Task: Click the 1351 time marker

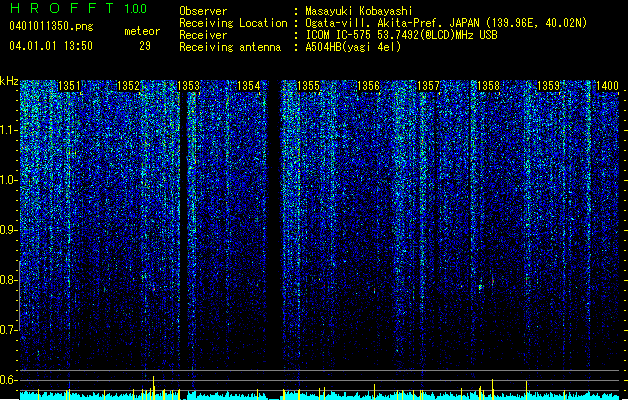Action: [69, 86]
